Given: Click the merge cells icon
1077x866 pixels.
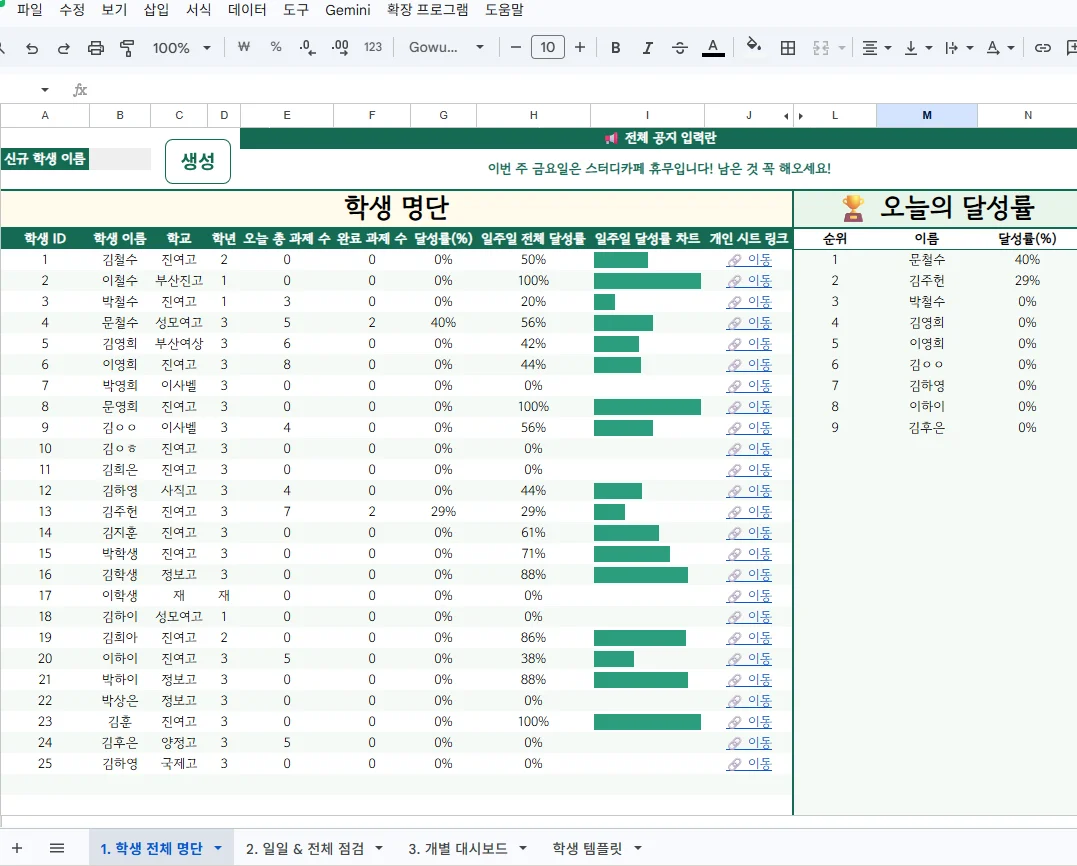Looking at the screenshot, I should tap(821, 47).
